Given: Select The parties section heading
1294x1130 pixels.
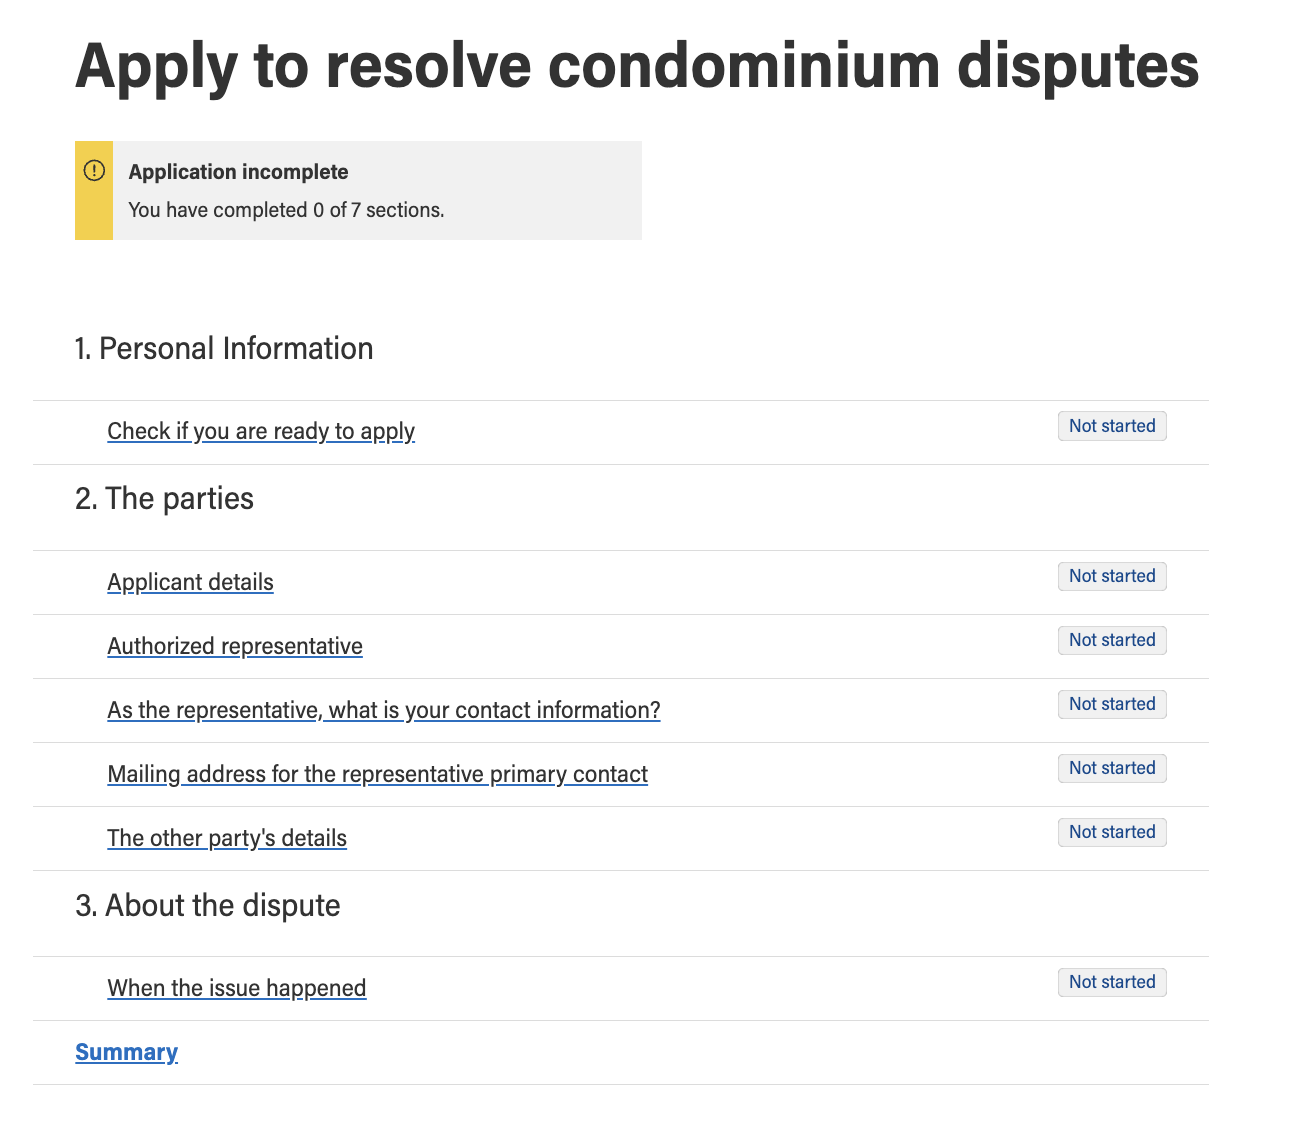Looking at the screenshot, I should [165, 498].
